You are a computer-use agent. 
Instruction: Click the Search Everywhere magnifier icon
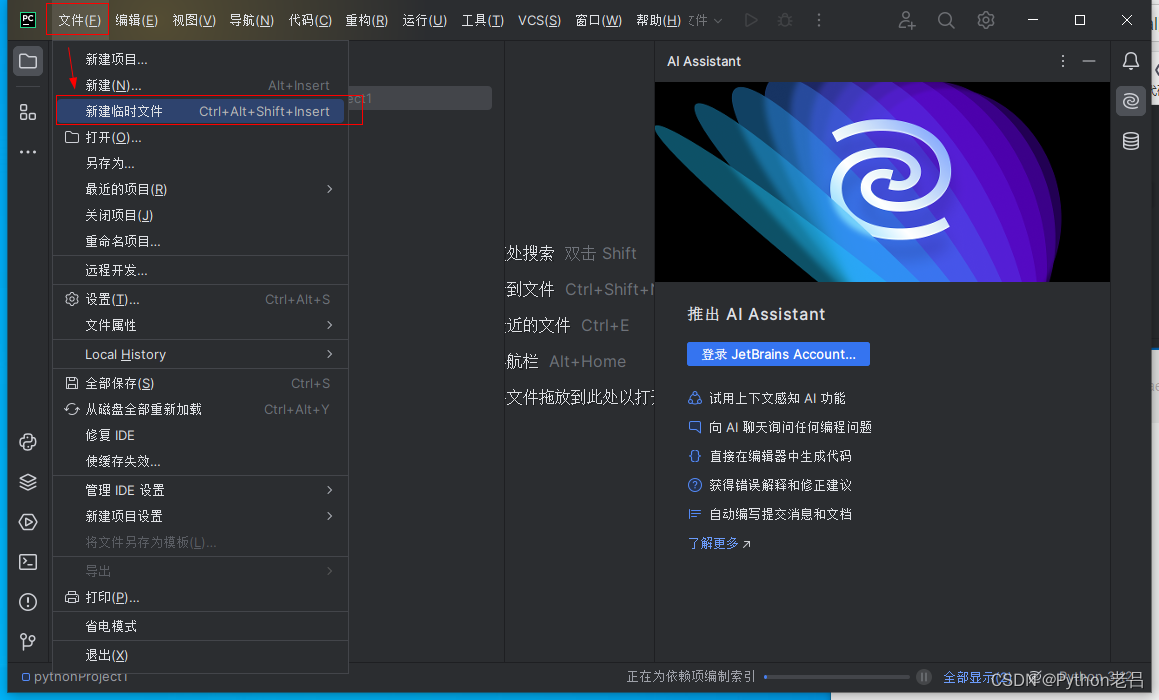click(946, 20)
